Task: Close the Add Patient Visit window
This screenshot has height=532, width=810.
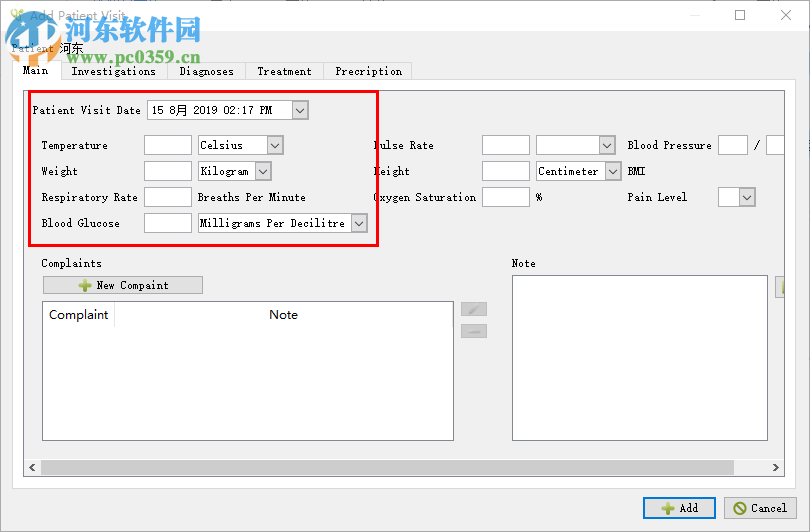Action: point(786,15)
